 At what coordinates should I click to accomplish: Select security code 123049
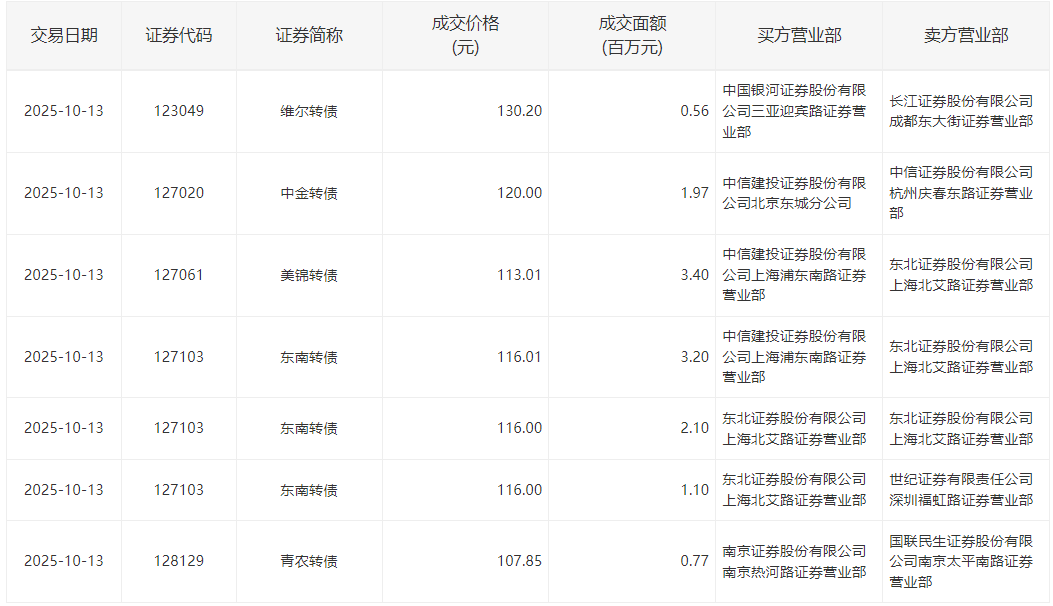(179, 111)
